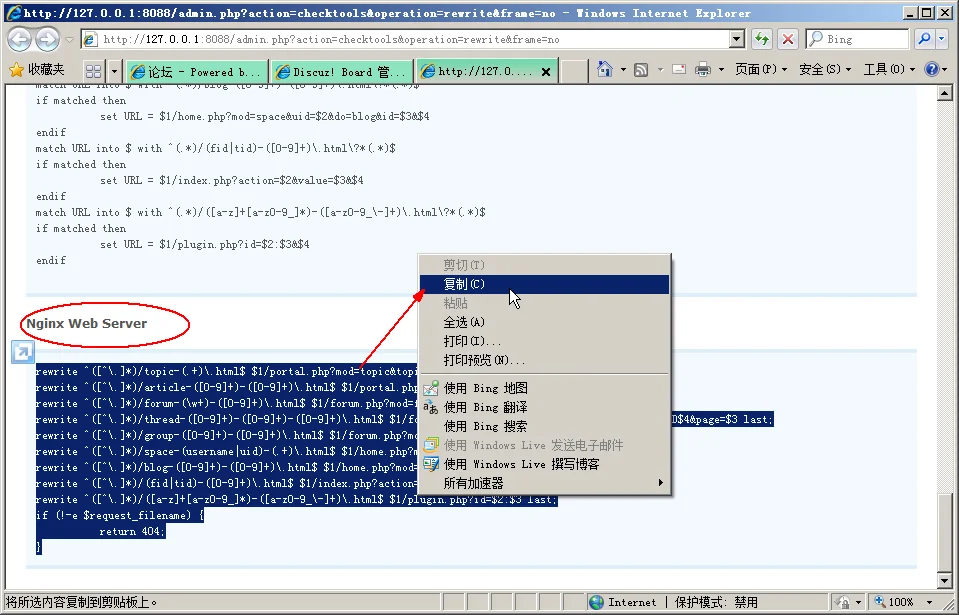This screenshot has height=615, width=959.
Task: Go to the Home page icon
Action: (605, 70)
